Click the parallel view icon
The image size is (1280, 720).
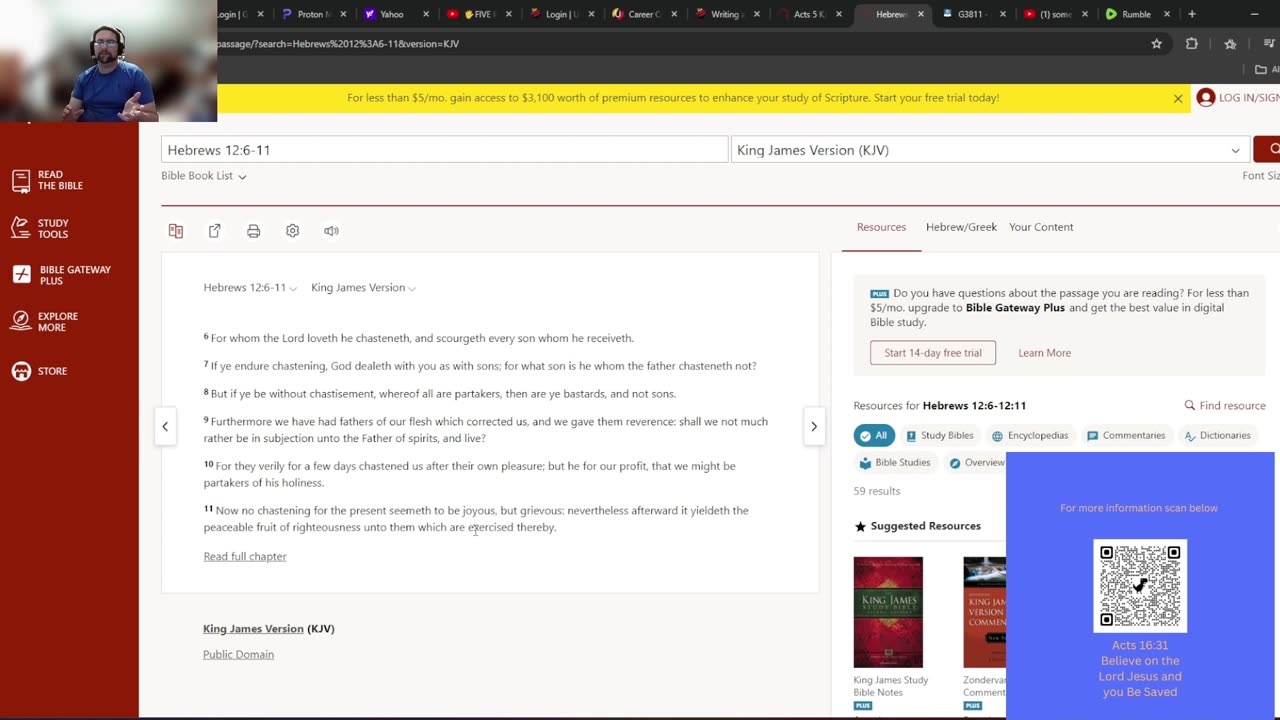pyautogui.click(x=176, y=231)
